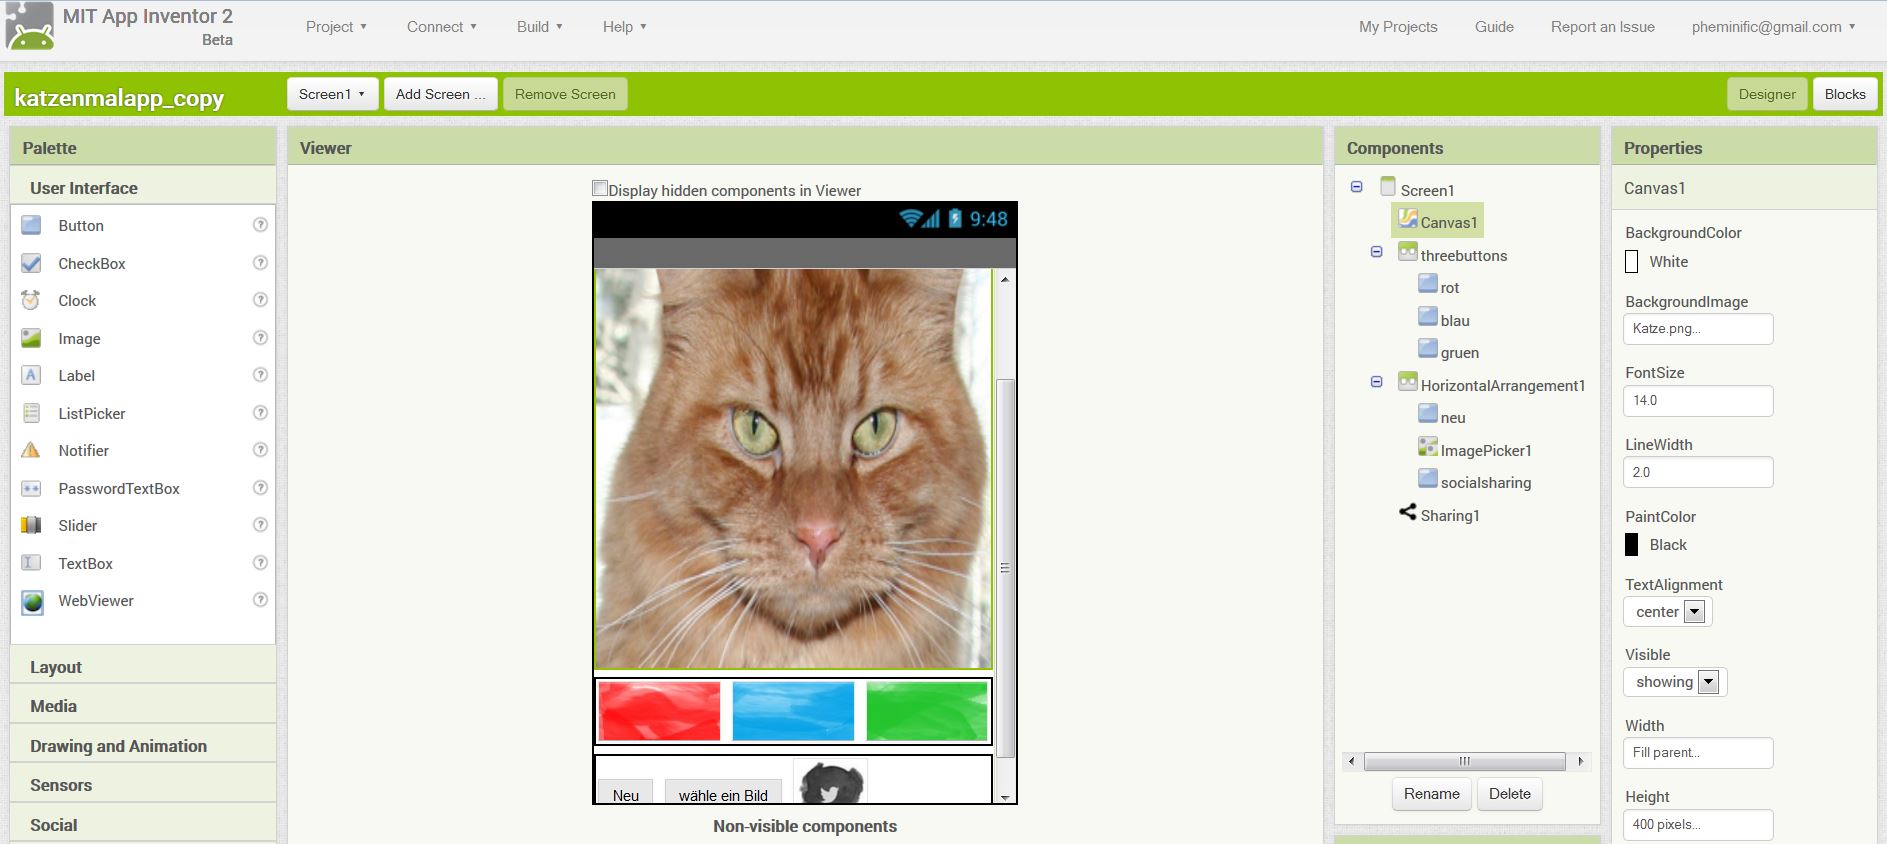
Task: Select the Clock palette icon
Action: pyautogui.click(x=31, y=300)
